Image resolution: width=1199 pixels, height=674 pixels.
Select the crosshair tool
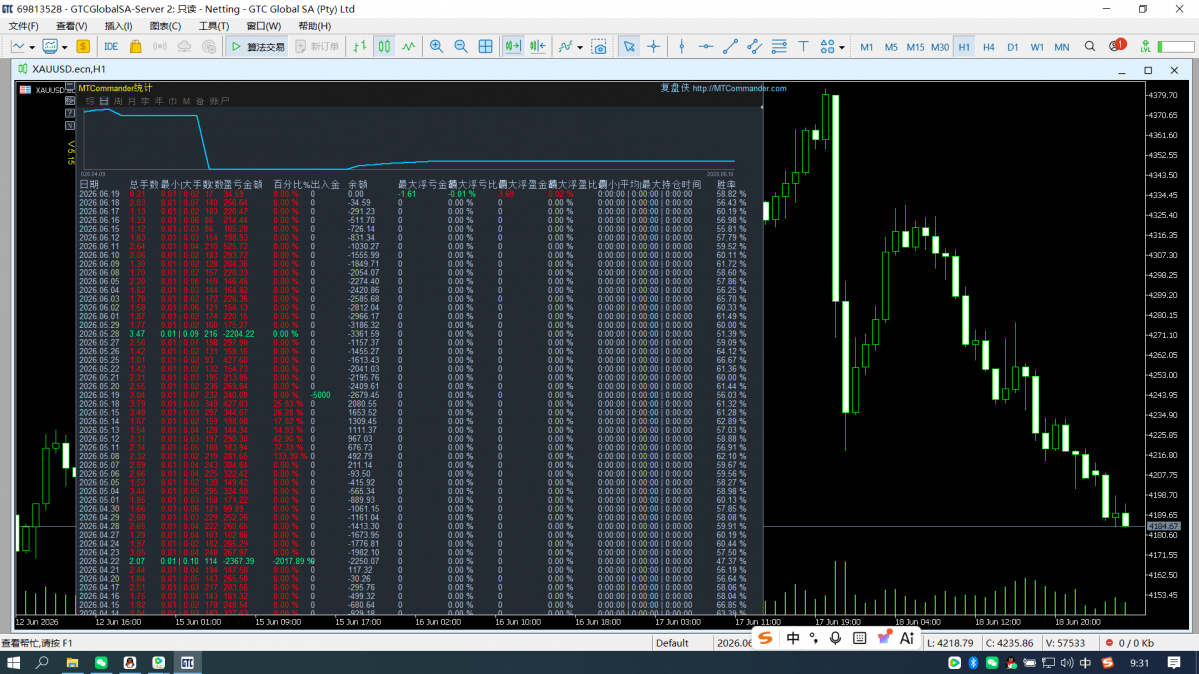653,47
